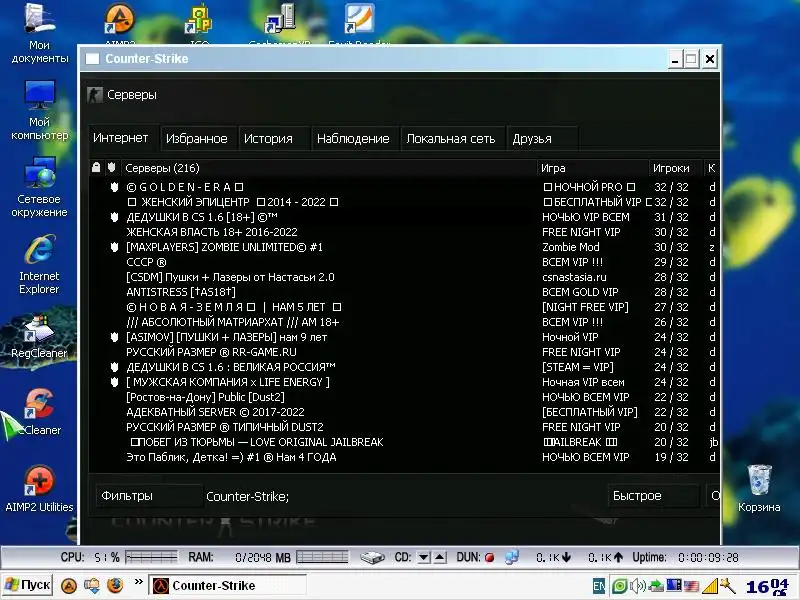Screen dimensions: 800x600
Task: Open Сетевое окружение desktop icon
Action: 40,187
